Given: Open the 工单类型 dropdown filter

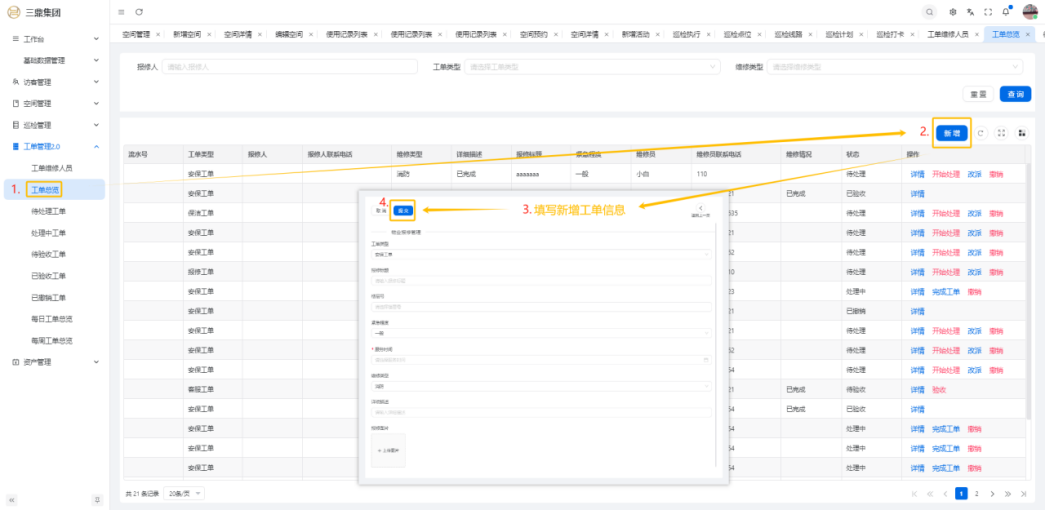Looking at the screenshot, I should 592,67.
